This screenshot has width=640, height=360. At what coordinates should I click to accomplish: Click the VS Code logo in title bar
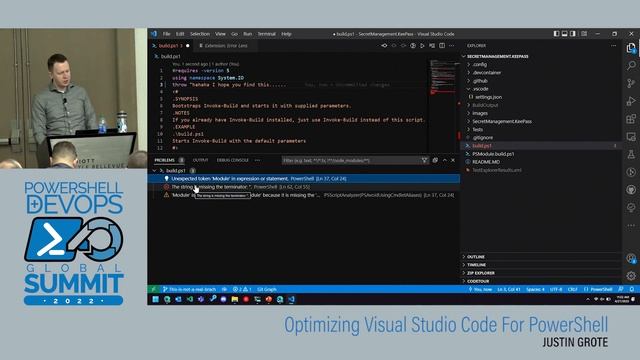point(154,34)
